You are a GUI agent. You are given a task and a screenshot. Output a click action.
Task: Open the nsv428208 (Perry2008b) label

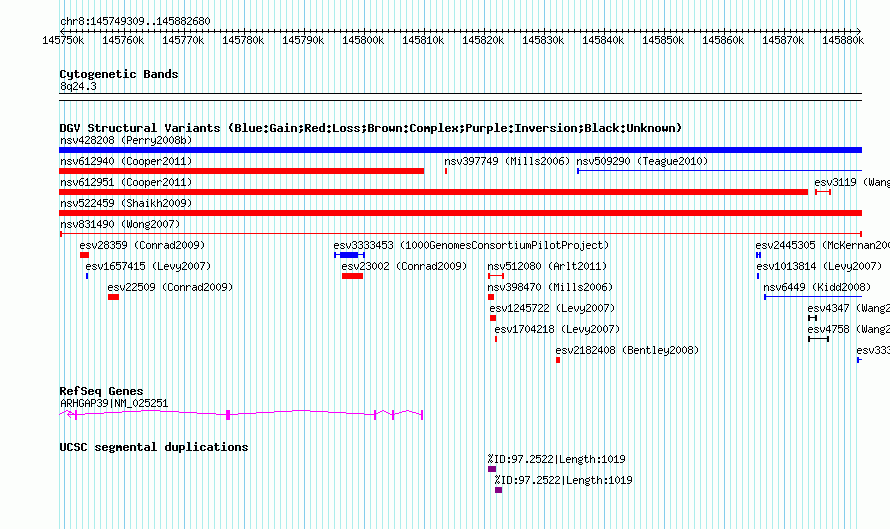click(126, 140)
